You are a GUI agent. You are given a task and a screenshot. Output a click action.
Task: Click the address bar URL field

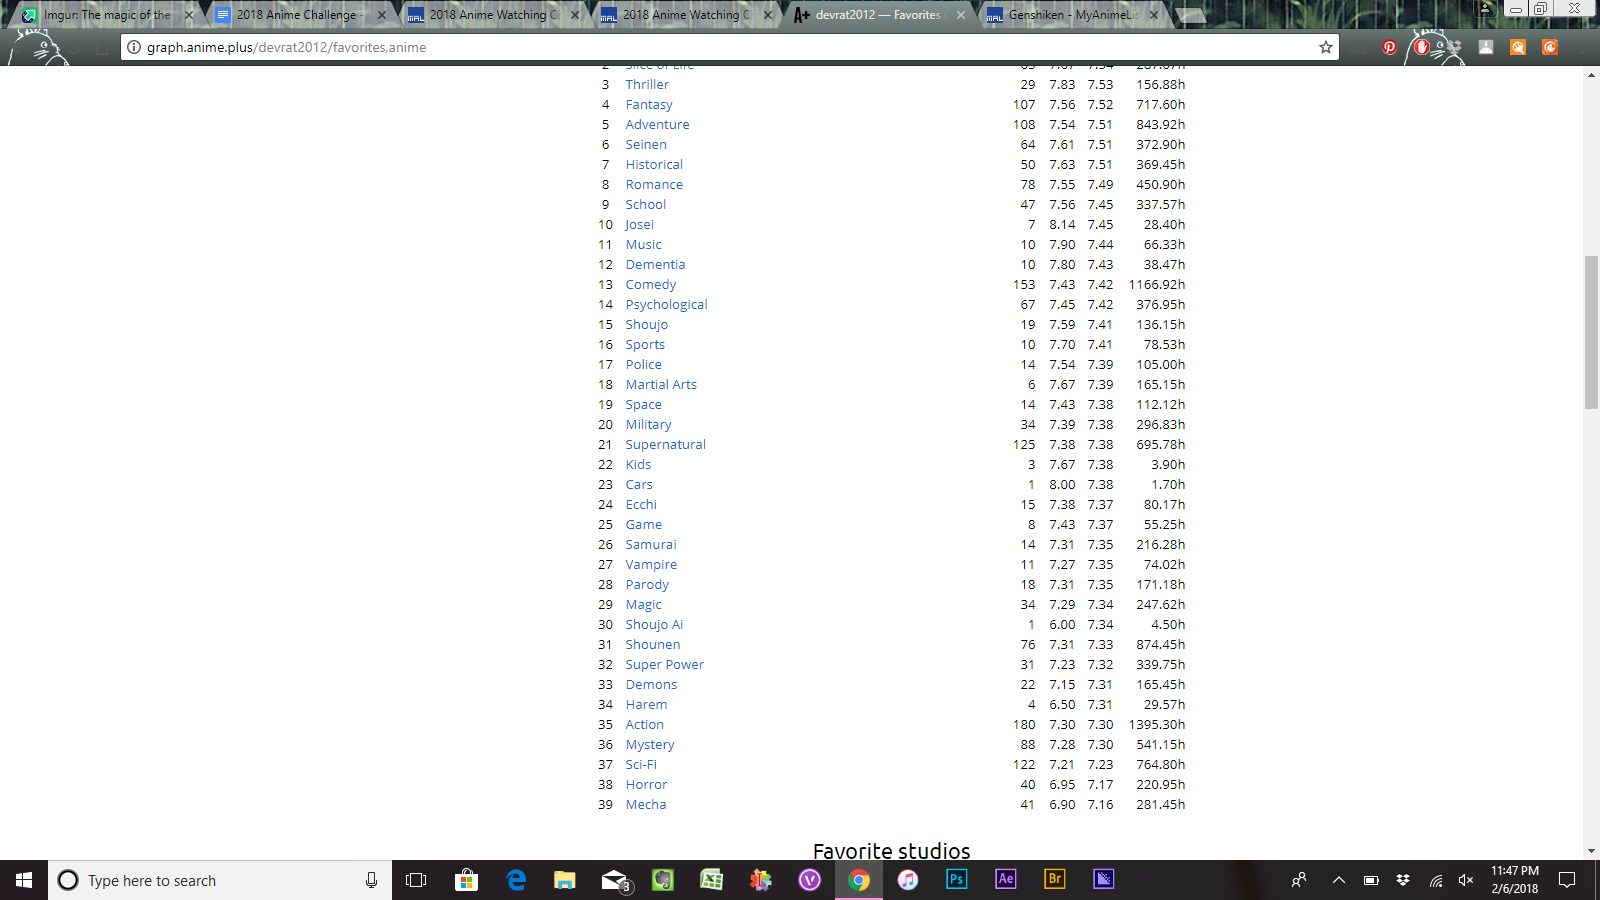[730, 47]
